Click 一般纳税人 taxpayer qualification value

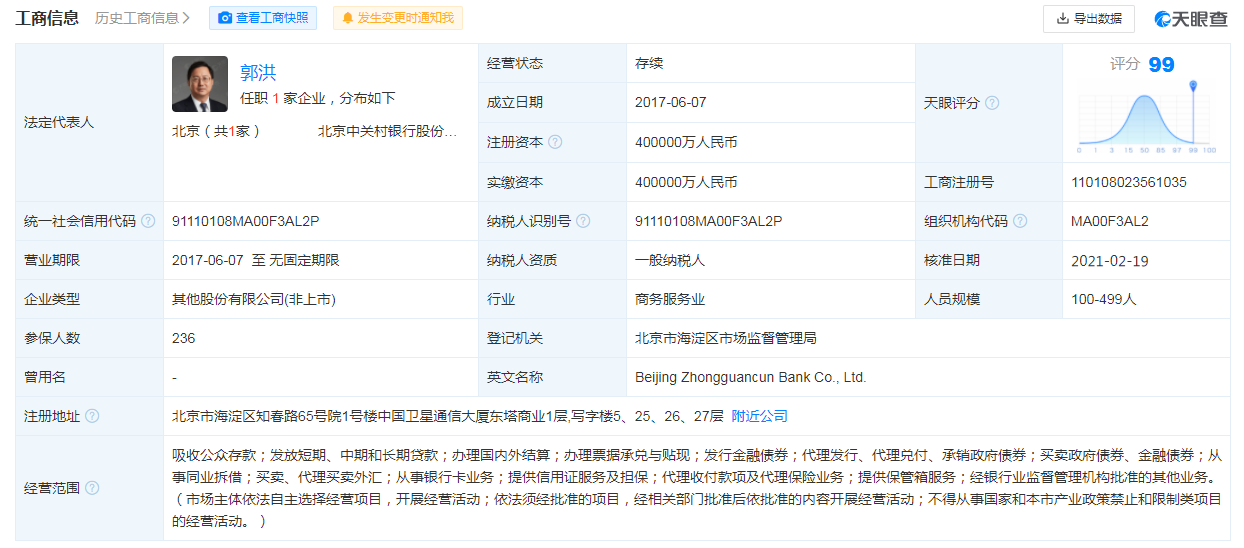[x=670, y=260]
